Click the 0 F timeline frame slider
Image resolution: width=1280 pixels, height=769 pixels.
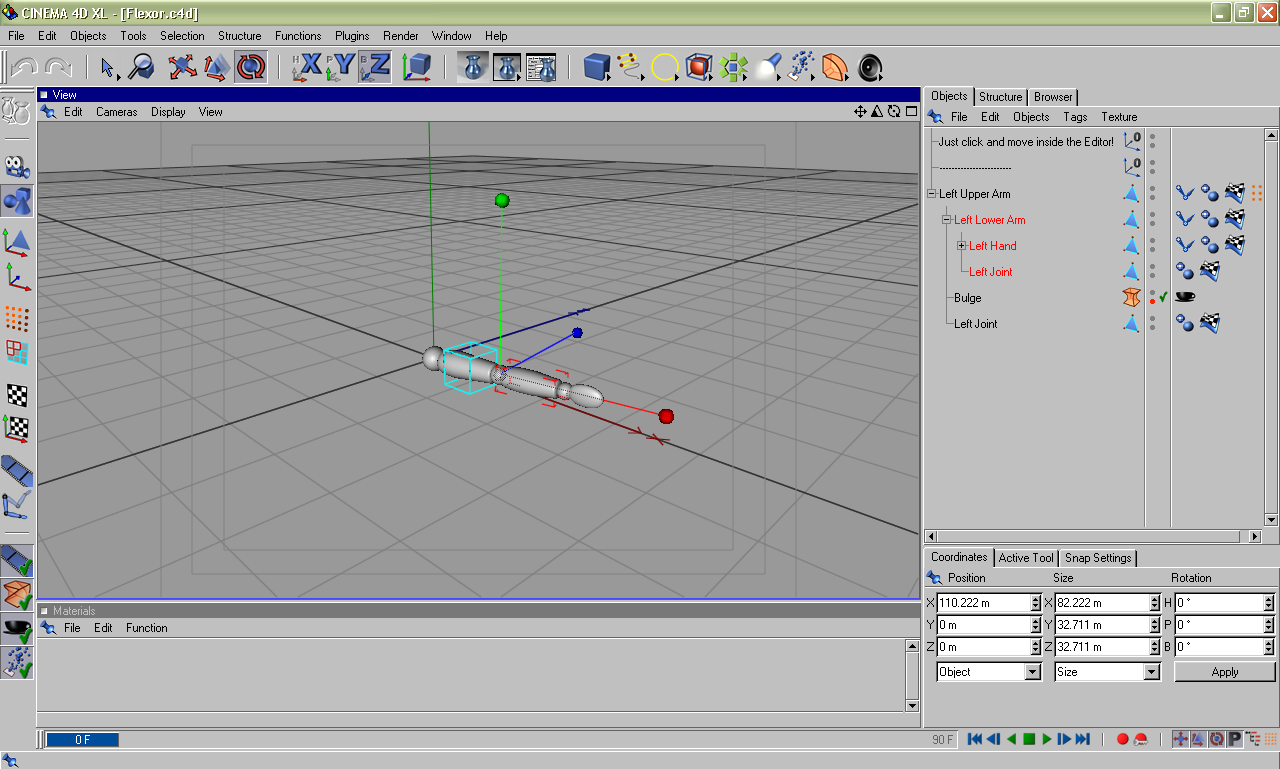82,740
